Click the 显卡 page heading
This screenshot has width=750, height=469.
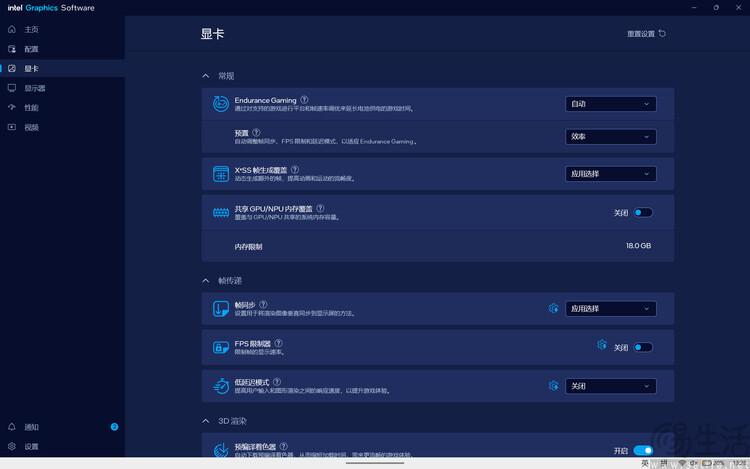pyautogui.click(x=212, y=34)
